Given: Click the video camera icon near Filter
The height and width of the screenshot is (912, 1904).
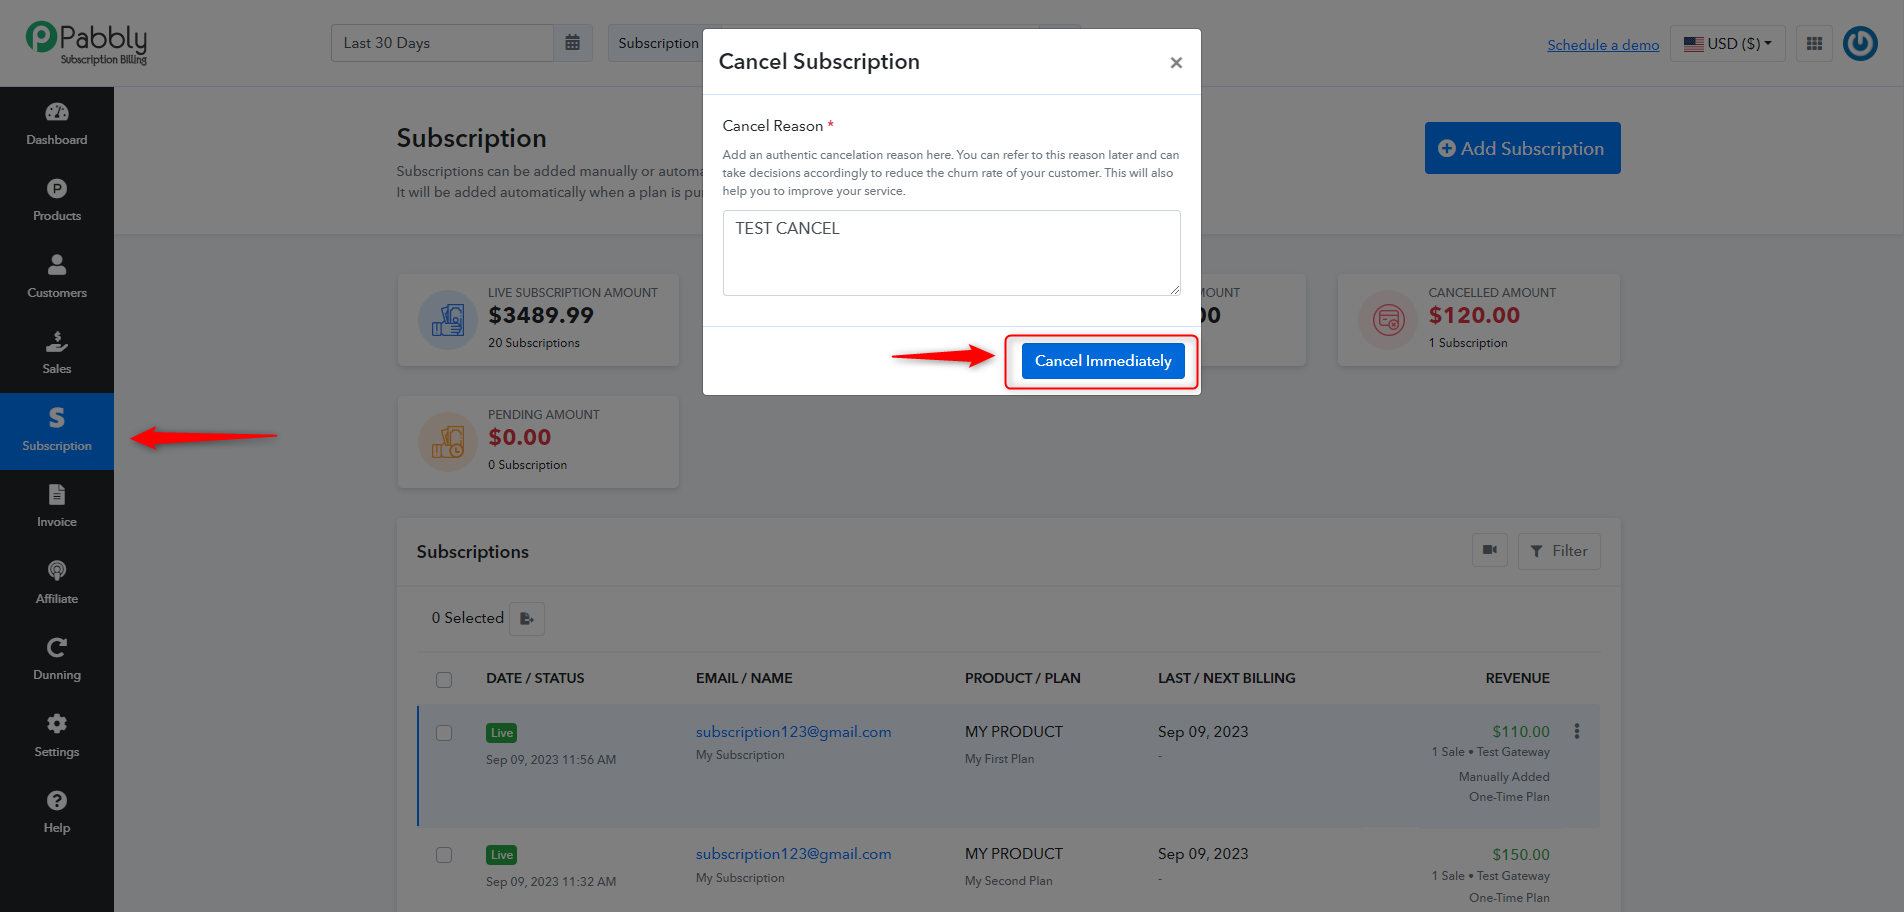Looking at the screenshot, I should (1490, 550).
